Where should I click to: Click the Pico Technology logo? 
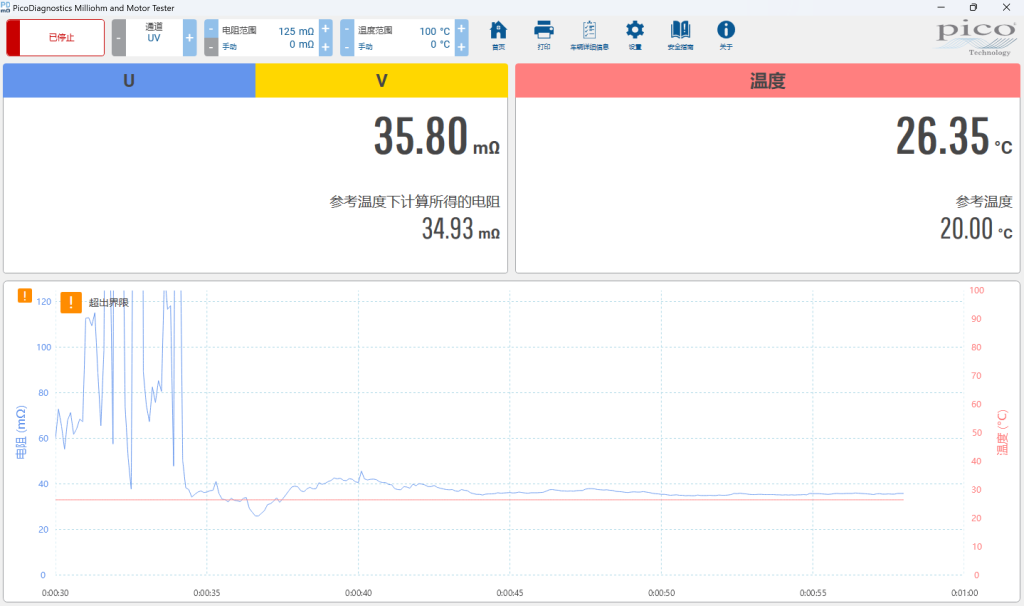(974, 36)
